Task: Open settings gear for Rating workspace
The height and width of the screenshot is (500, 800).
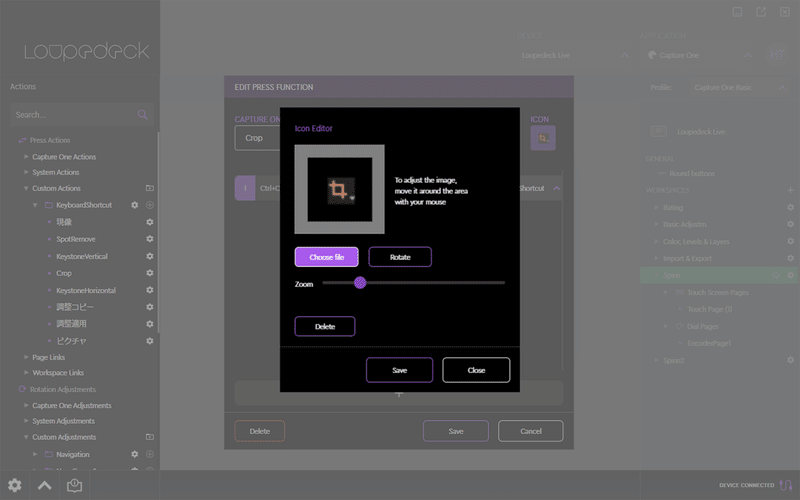Action: pos(790,208)
